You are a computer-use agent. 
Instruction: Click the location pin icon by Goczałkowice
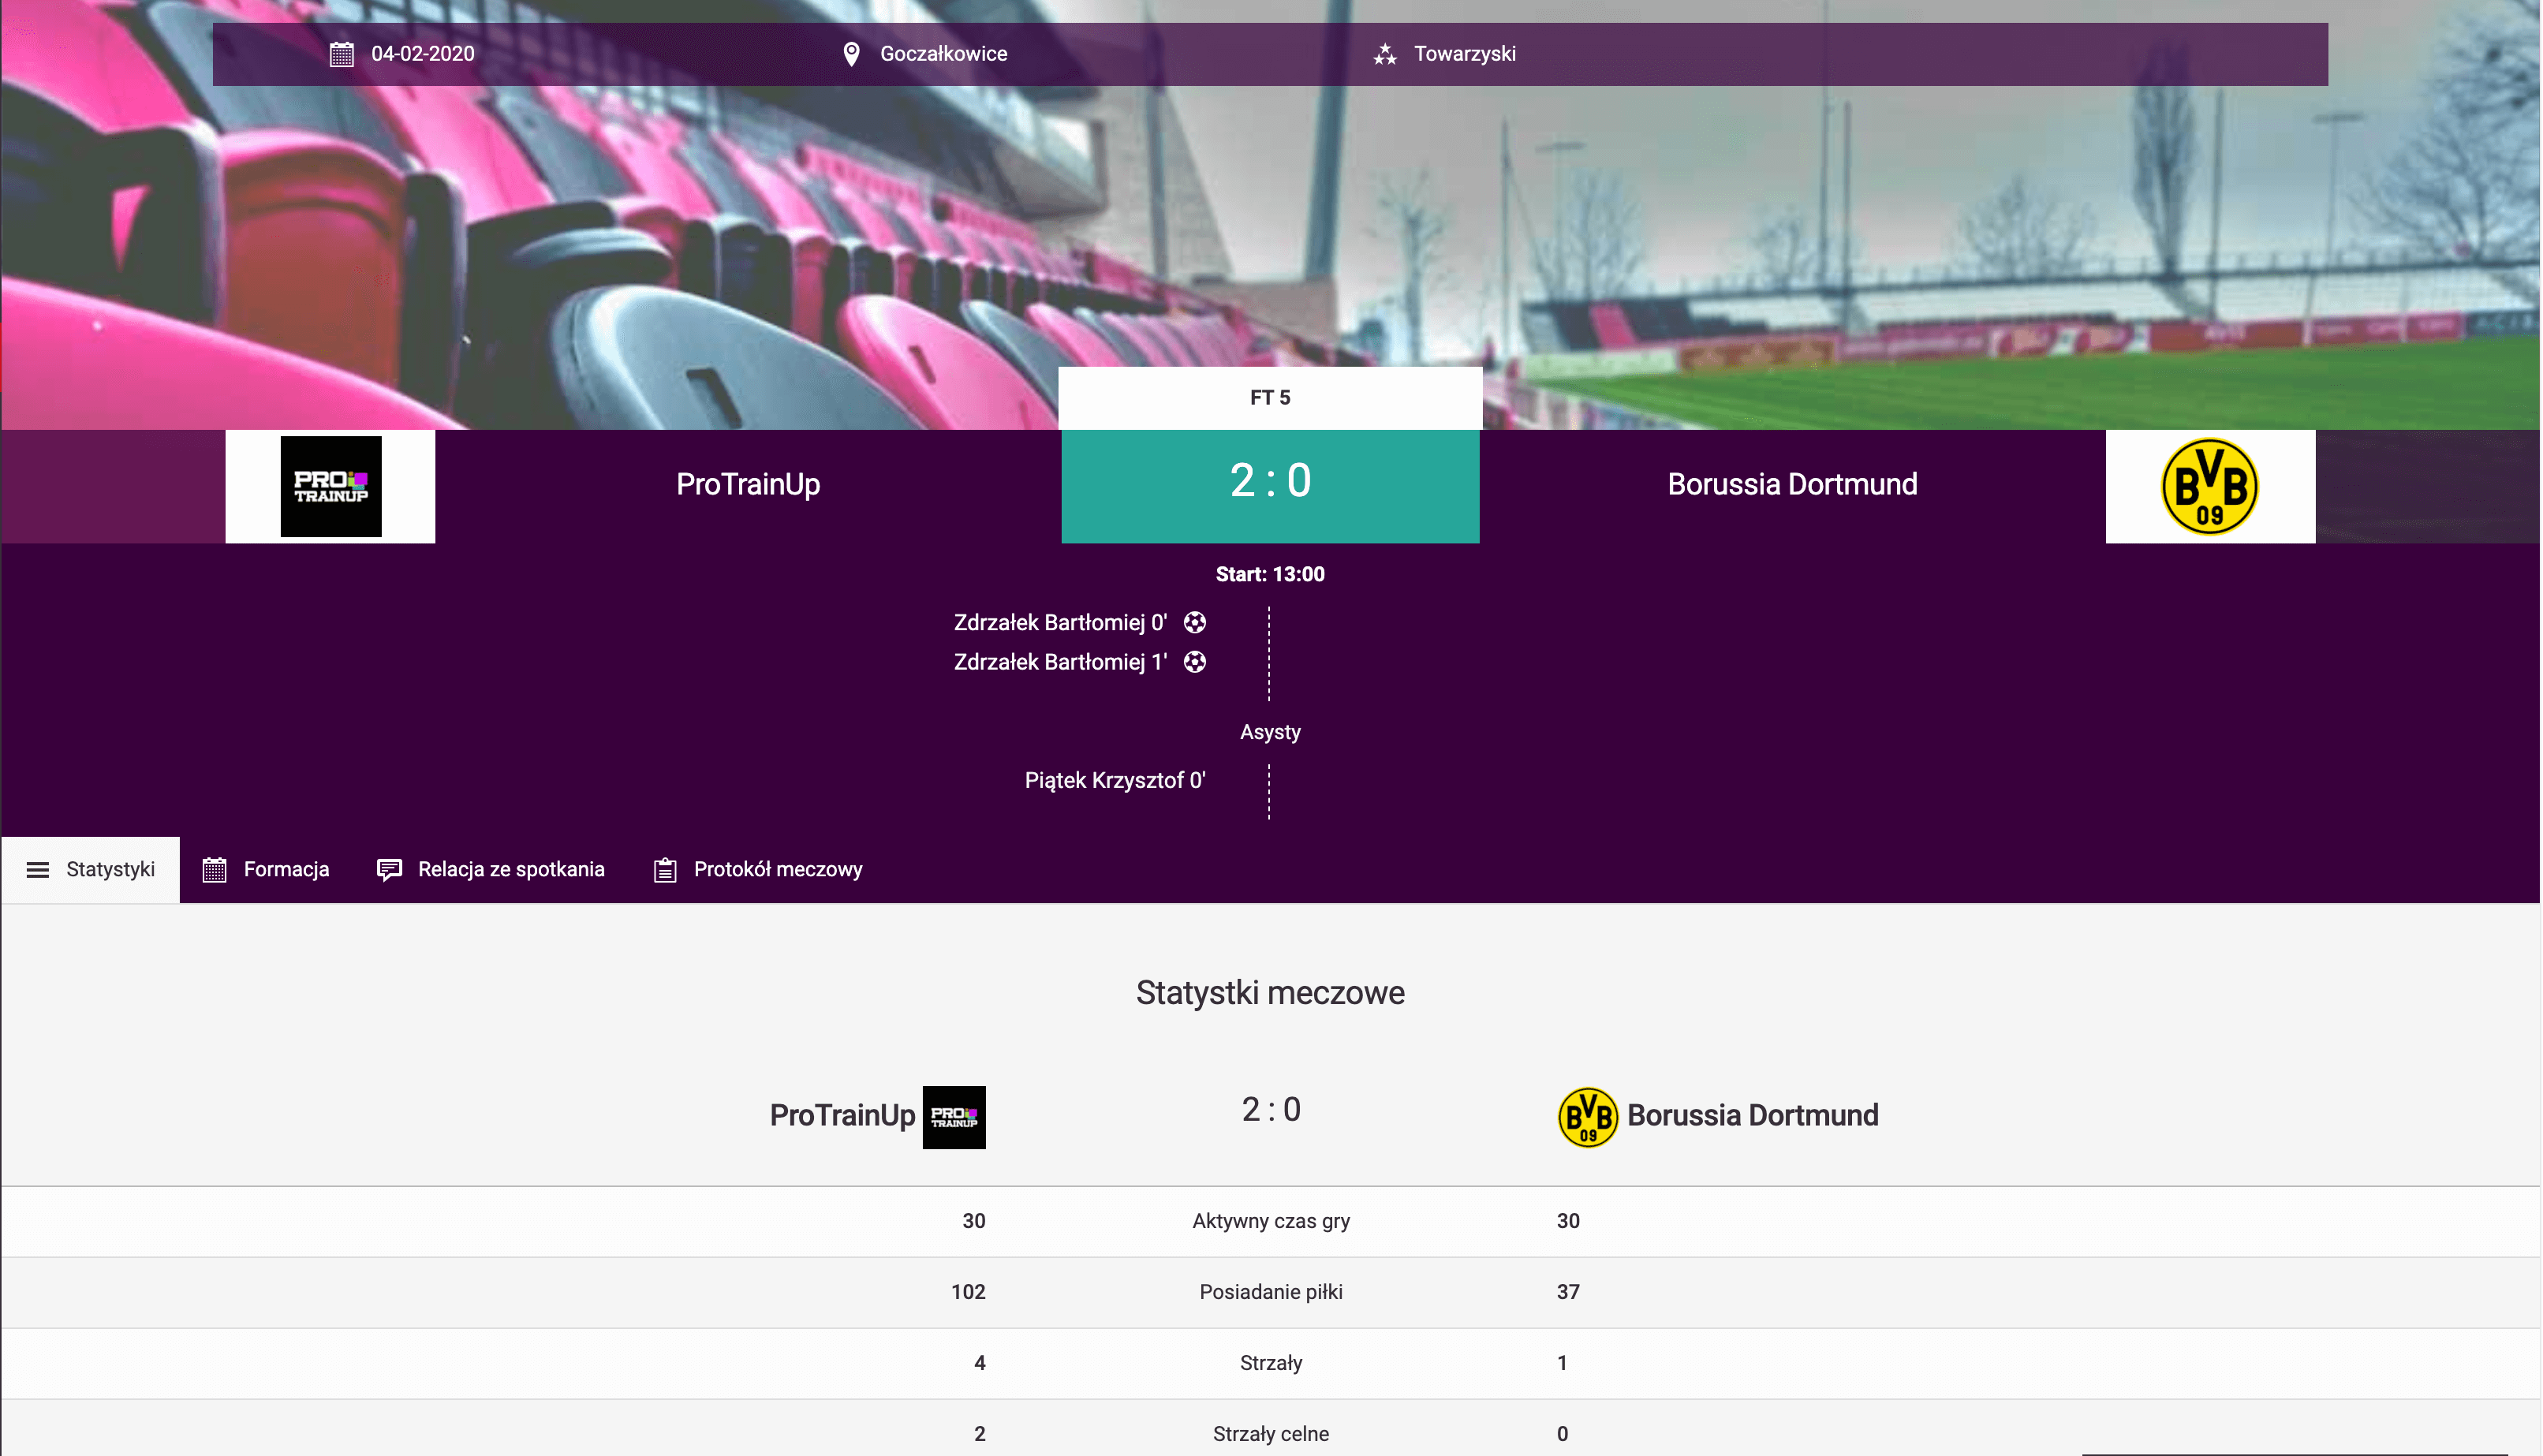851,54
